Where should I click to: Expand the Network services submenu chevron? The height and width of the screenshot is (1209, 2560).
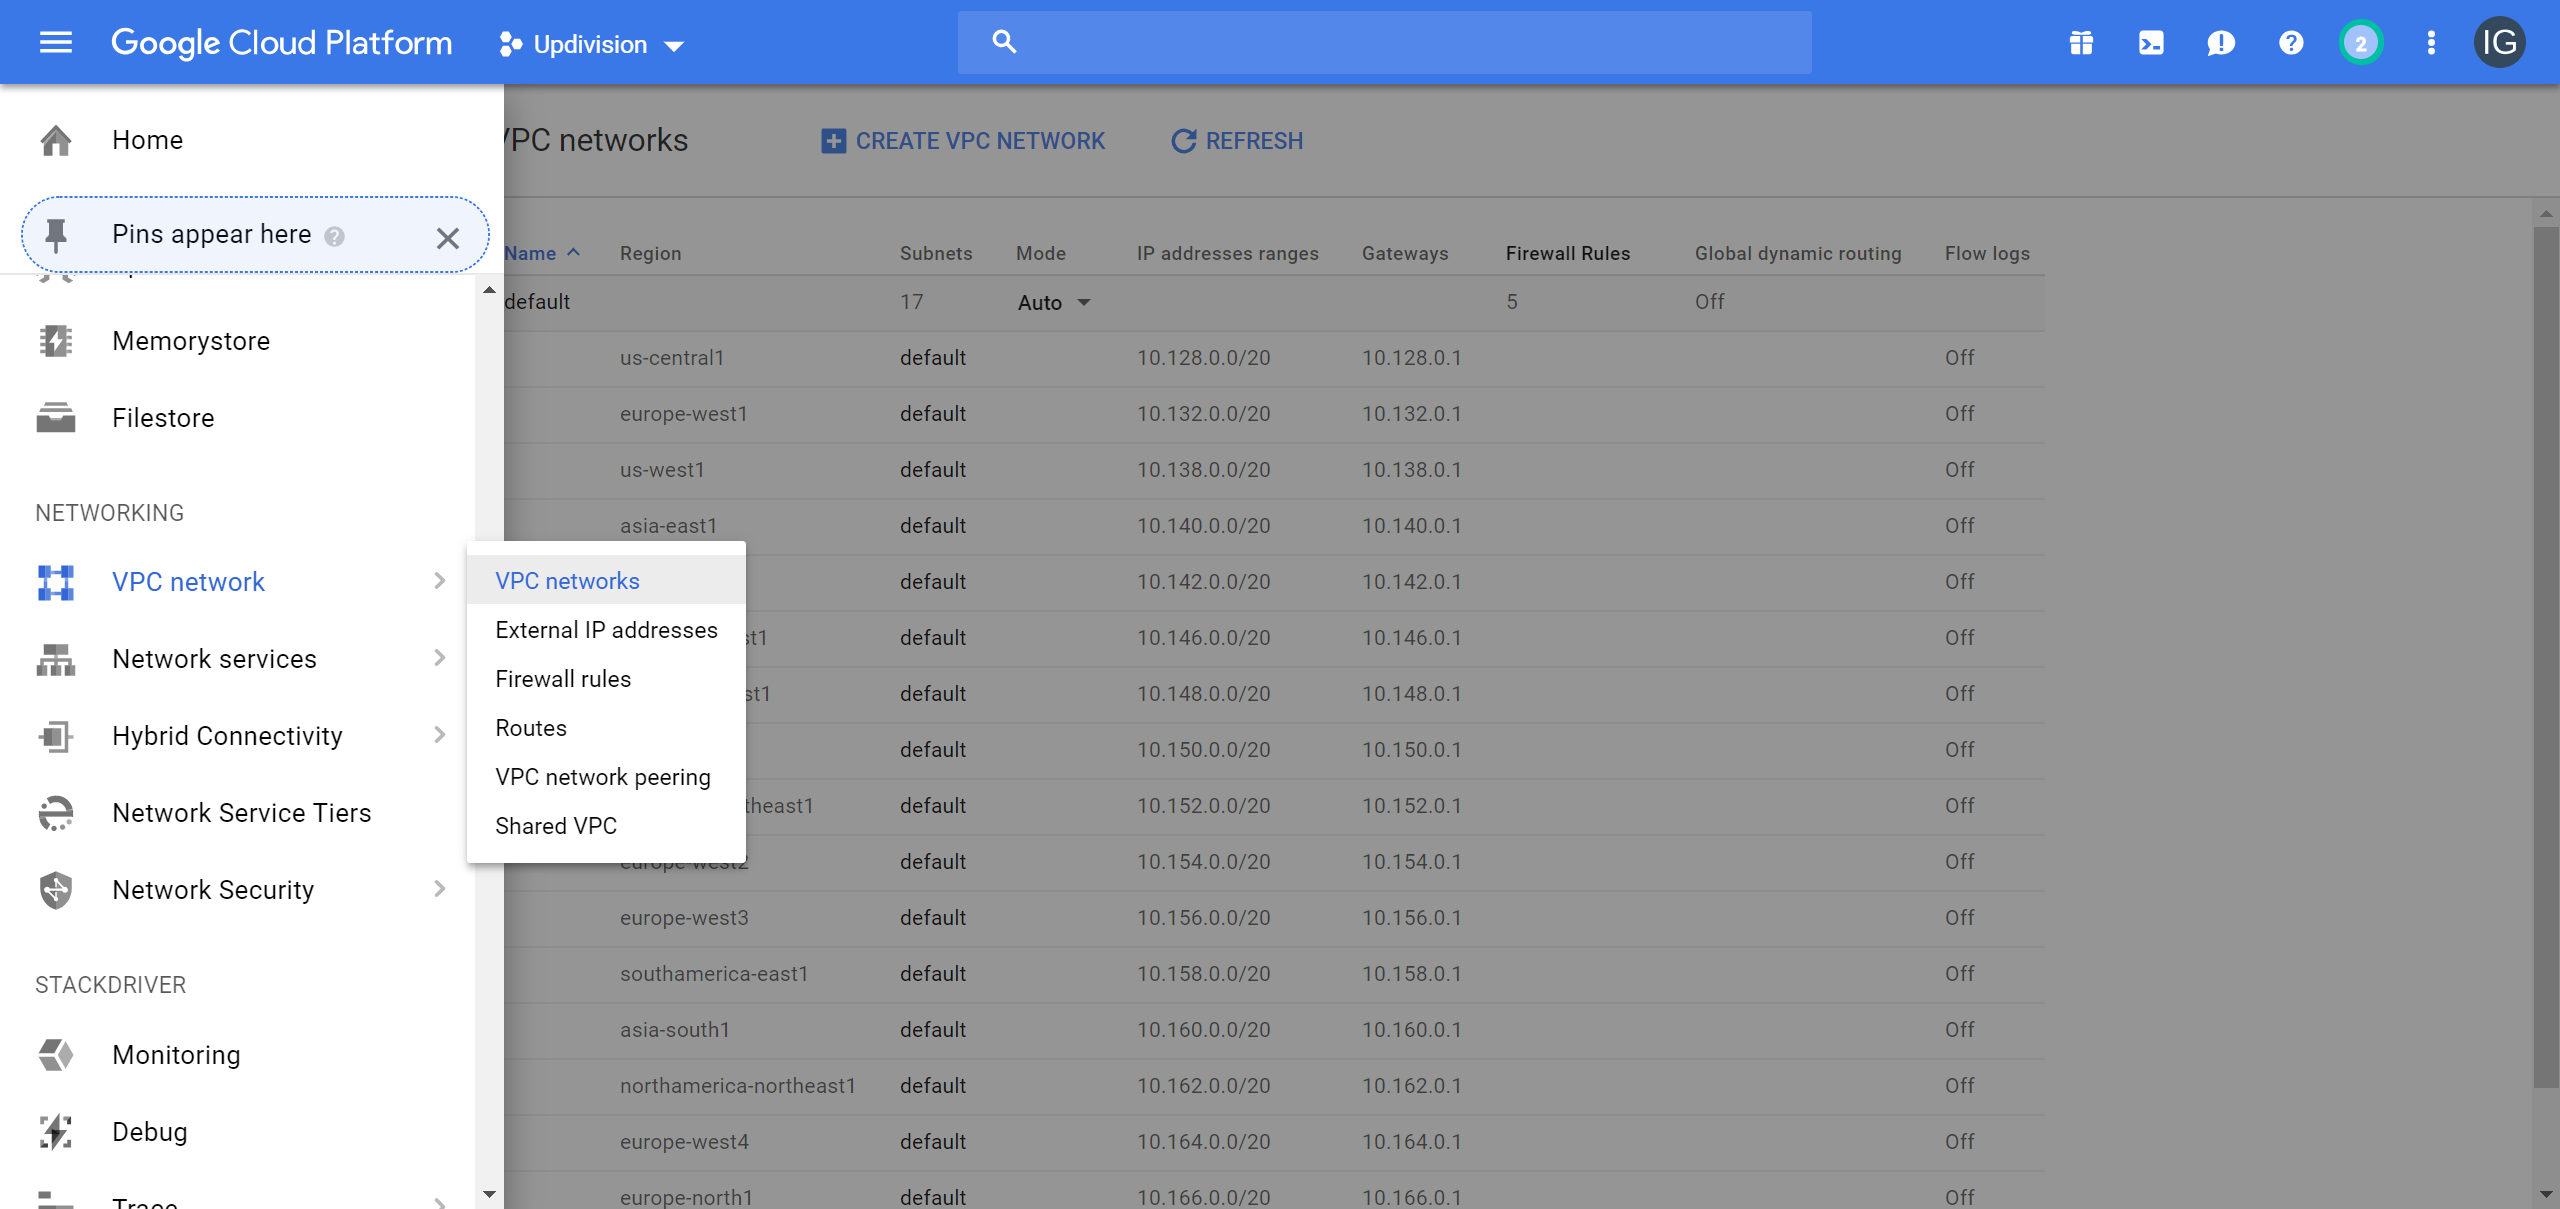(440, 658)
